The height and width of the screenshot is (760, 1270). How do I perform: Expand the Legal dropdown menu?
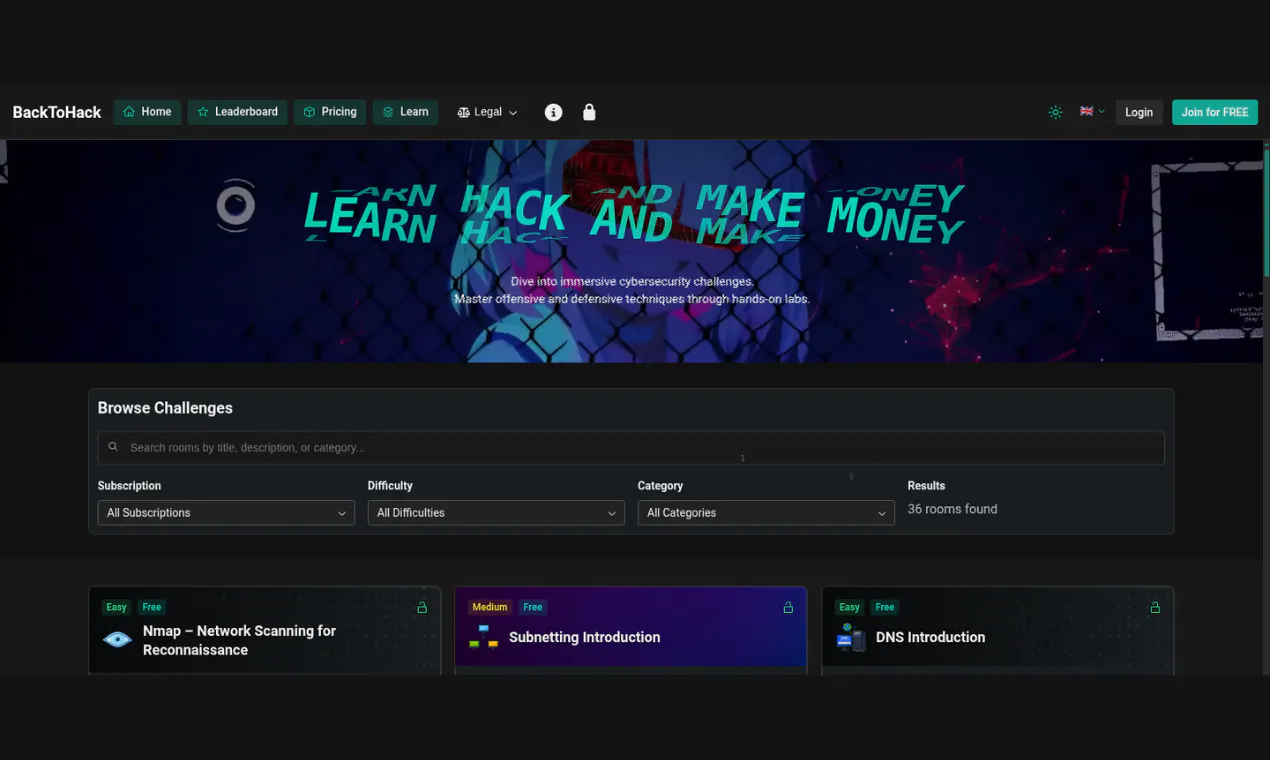[x=487, y=112]
